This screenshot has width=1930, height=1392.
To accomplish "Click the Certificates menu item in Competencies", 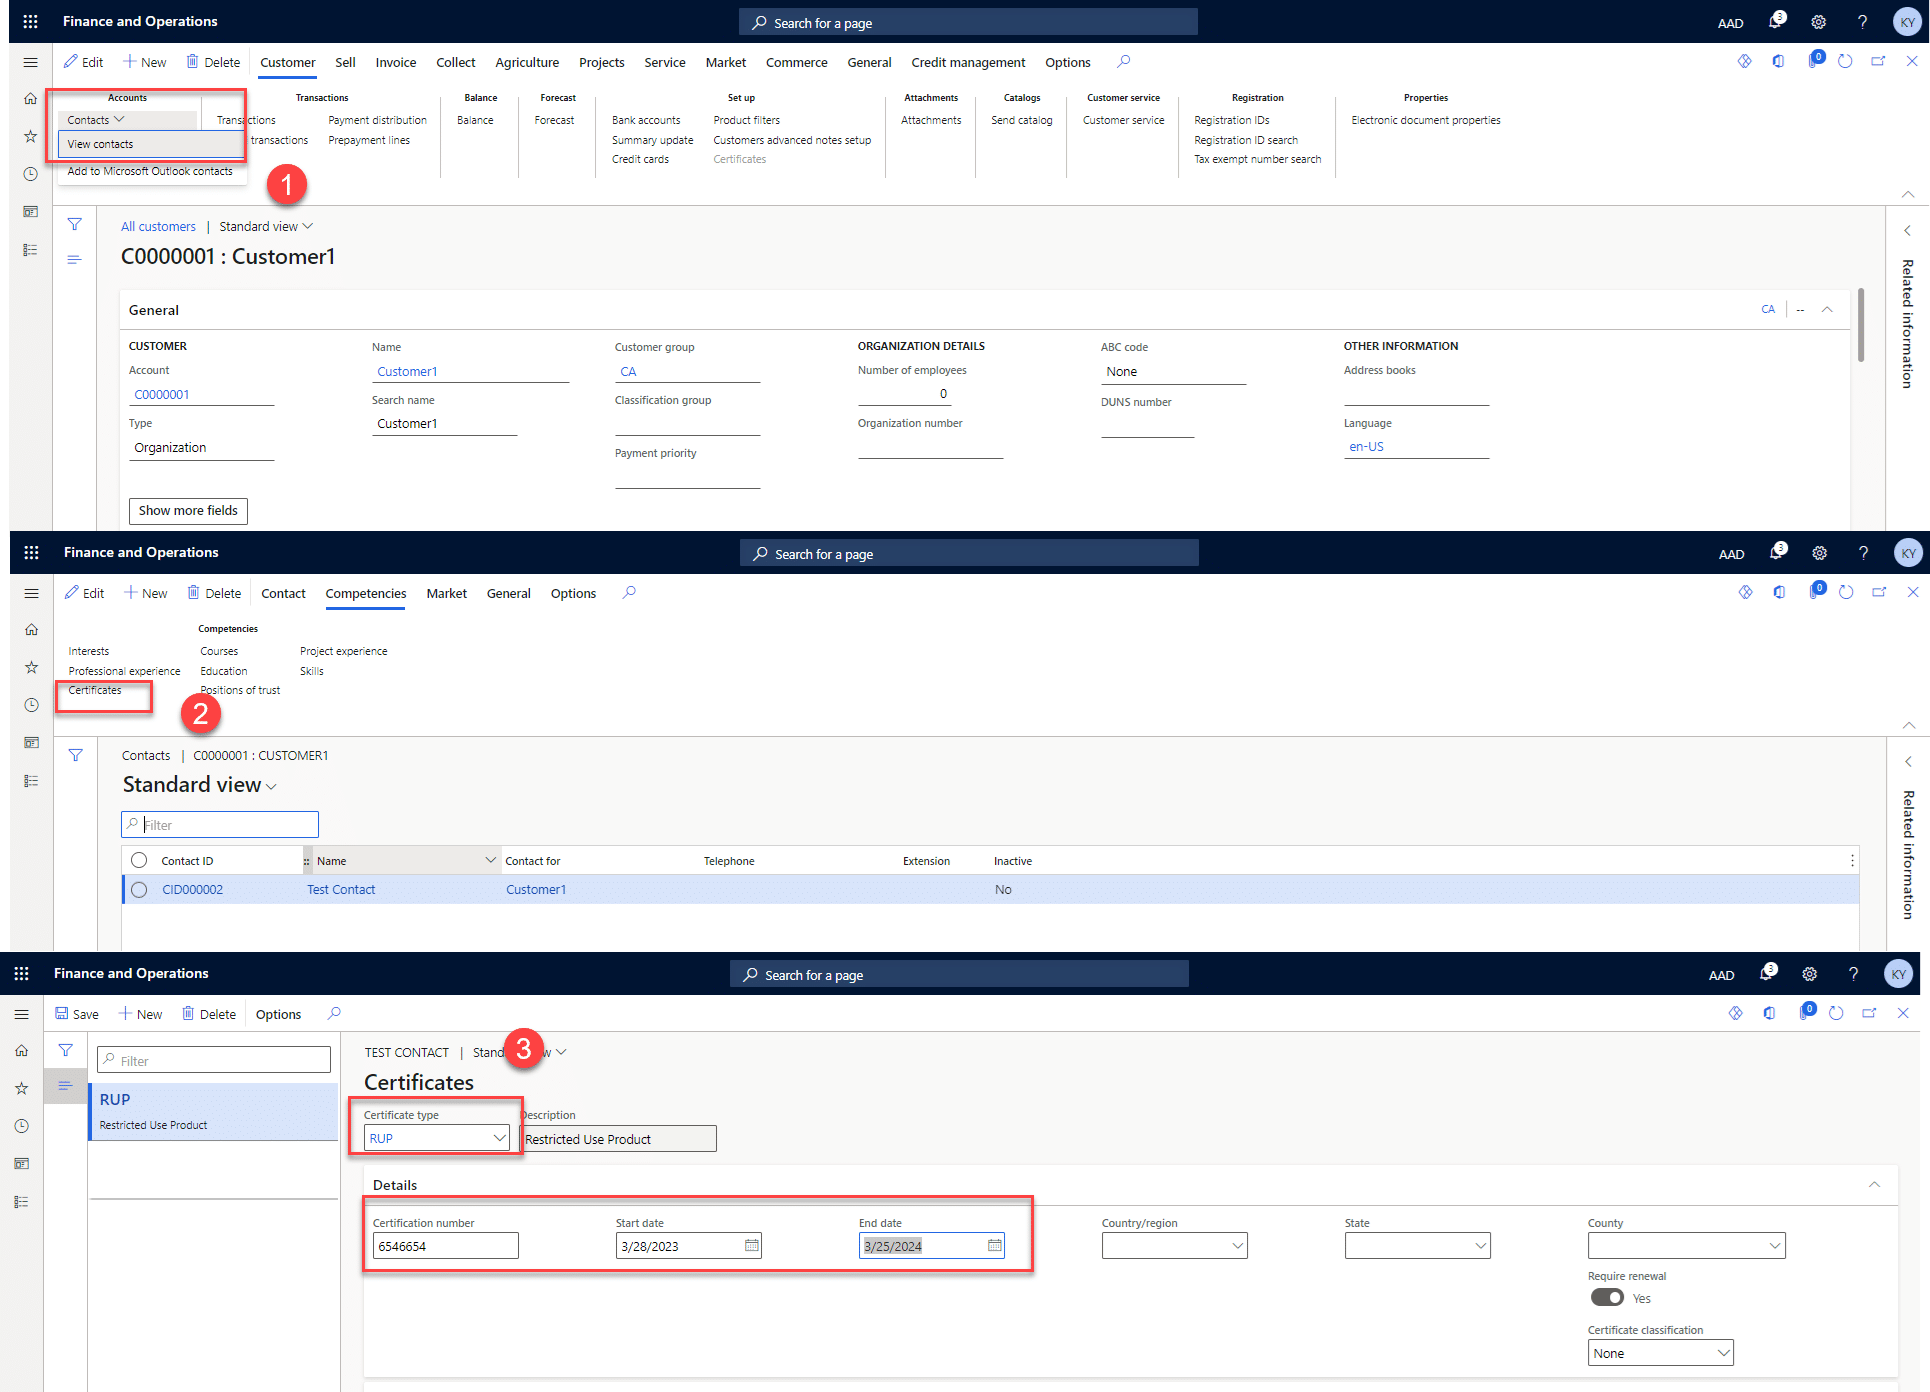I will tap(97, 689).
